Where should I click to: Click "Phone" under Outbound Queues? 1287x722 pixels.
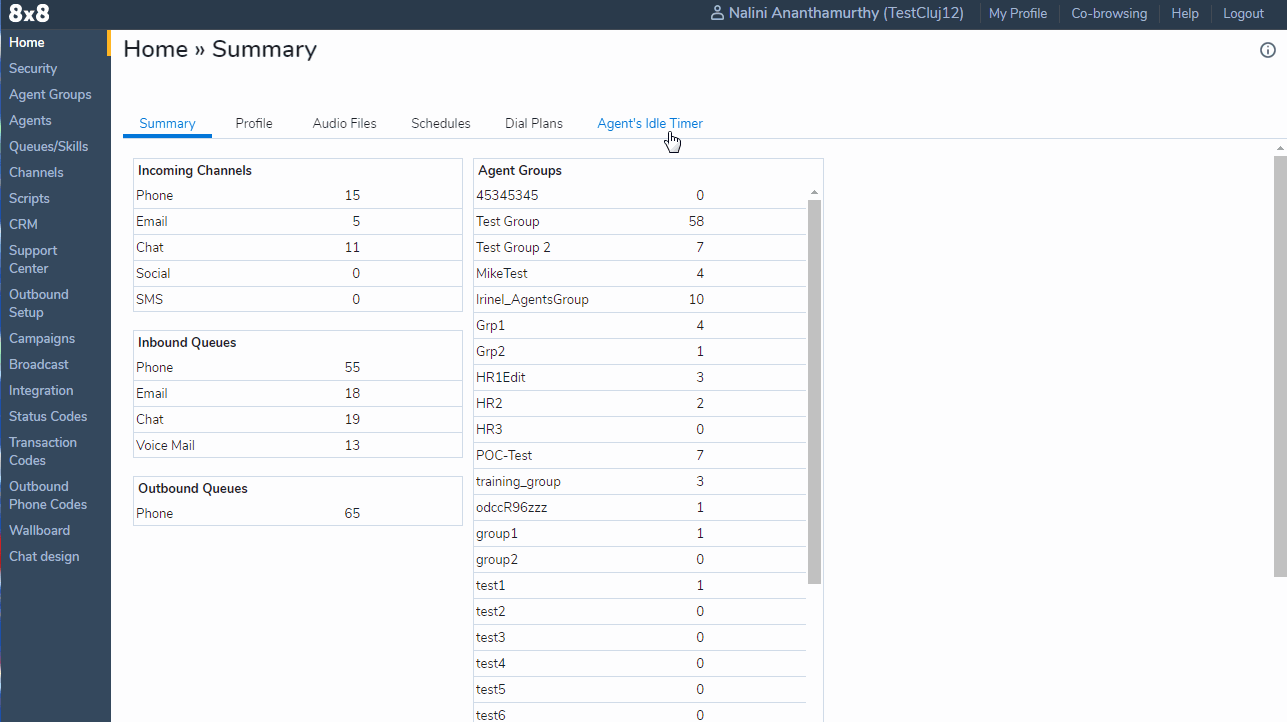pyautogui.click(x=155, y=513)
